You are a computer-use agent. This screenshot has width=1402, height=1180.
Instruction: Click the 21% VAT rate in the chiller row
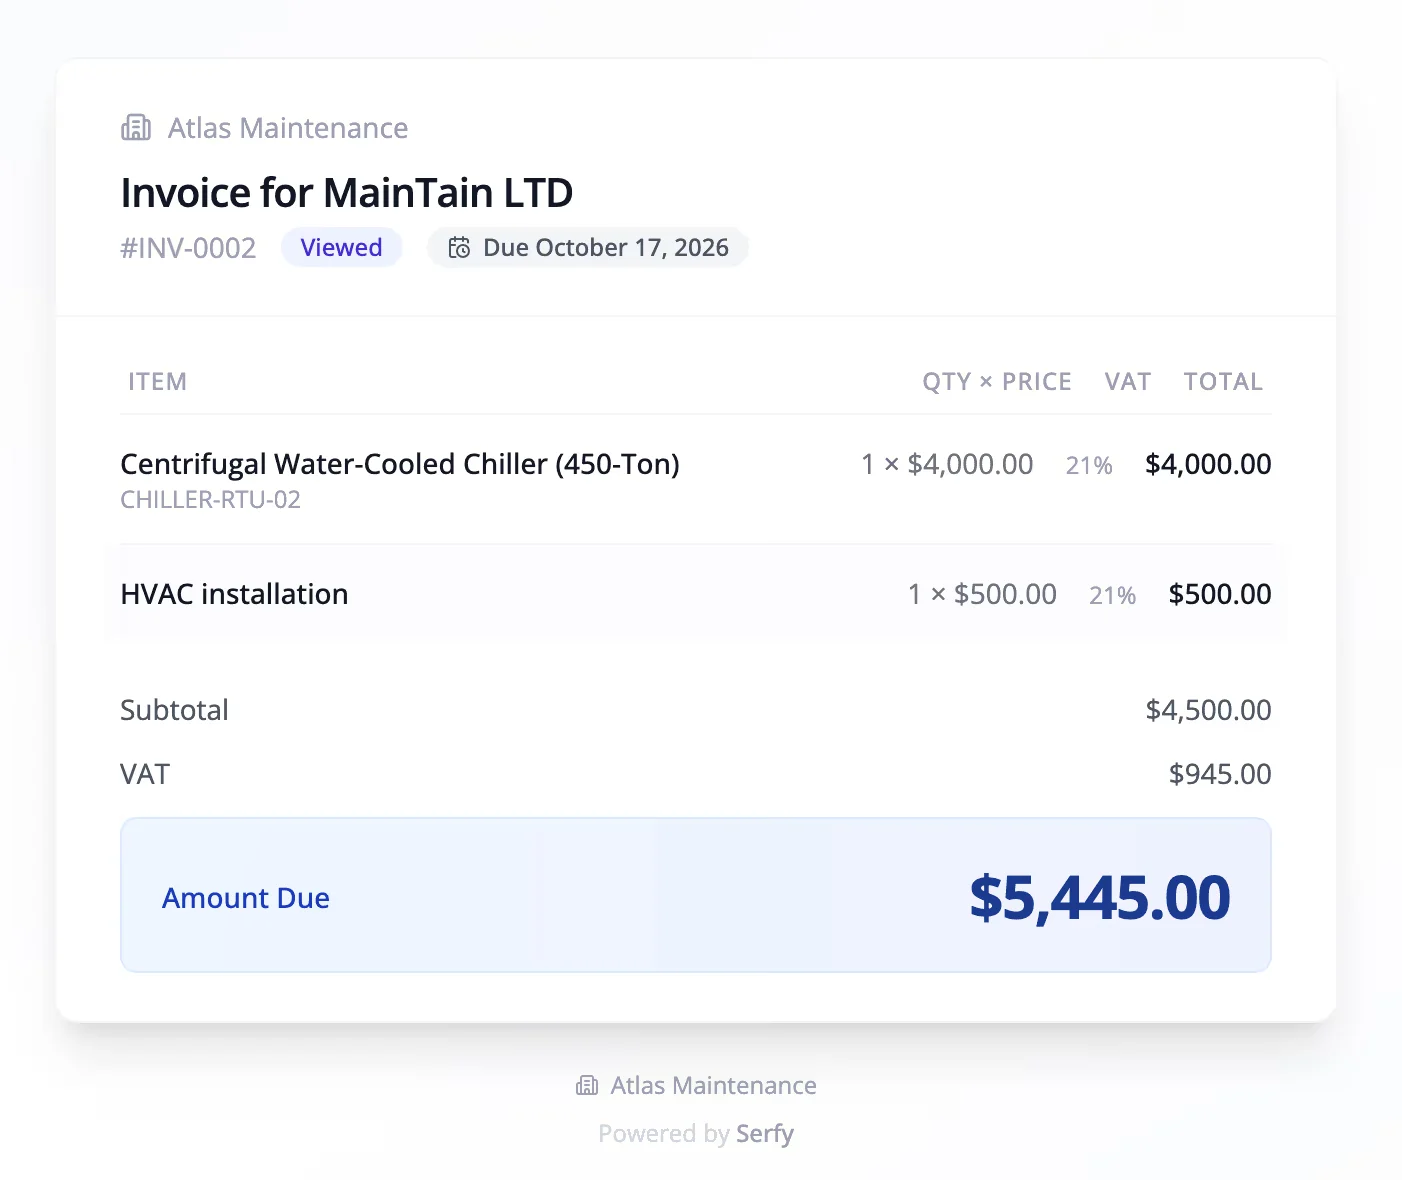pos(1089,465)
